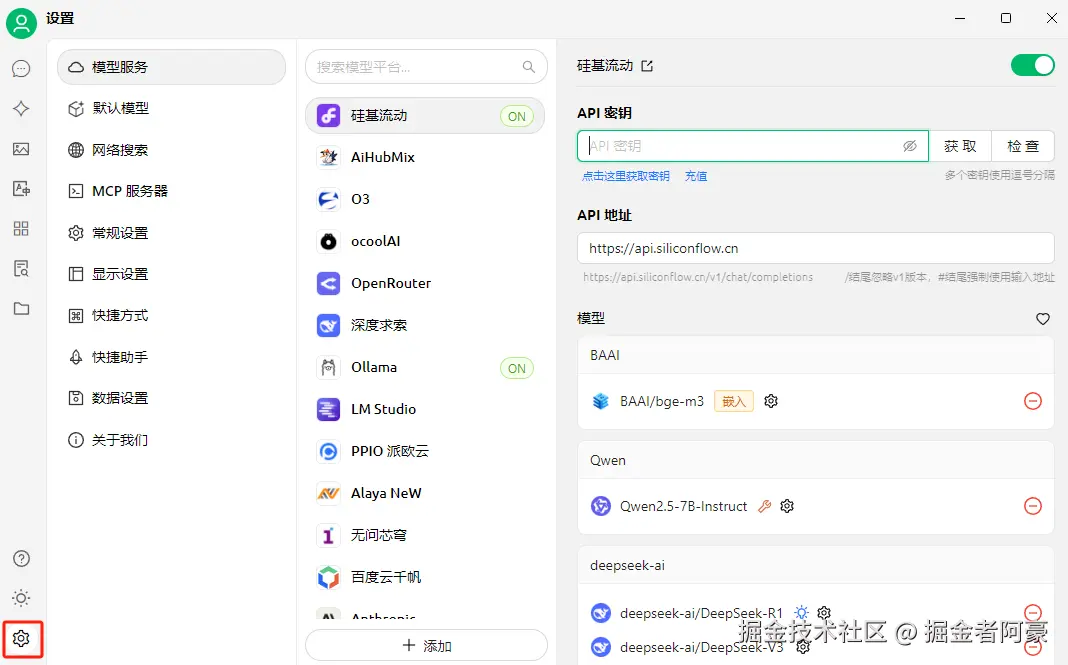The image size is (1068, 665).
Task: Open the 显示设置 section
Action: (x=172, y=274)
